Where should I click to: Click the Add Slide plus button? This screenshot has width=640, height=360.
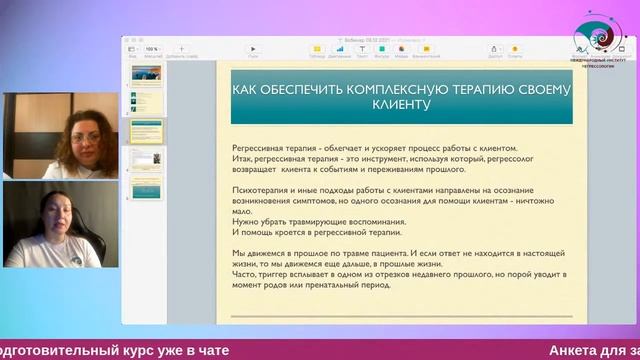pos(182,49)
